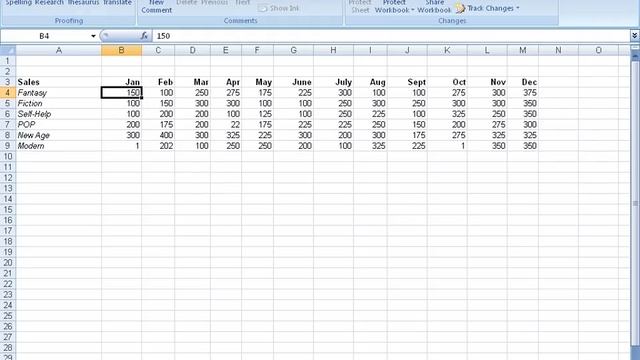Select row 15 header

point(8,209)
